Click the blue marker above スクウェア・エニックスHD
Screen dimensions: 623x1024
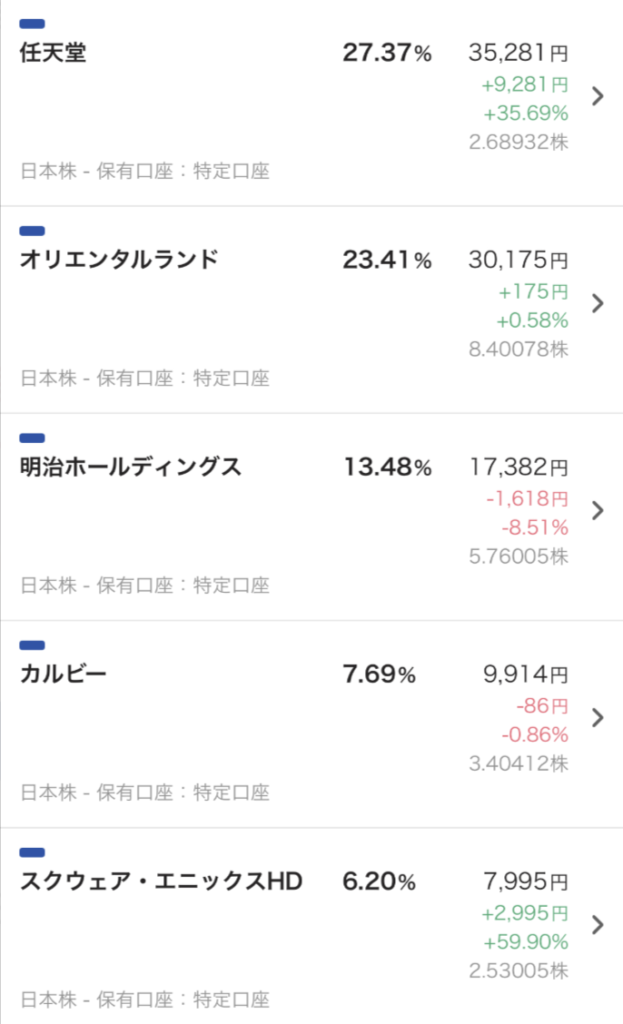[x=32, y=852]
